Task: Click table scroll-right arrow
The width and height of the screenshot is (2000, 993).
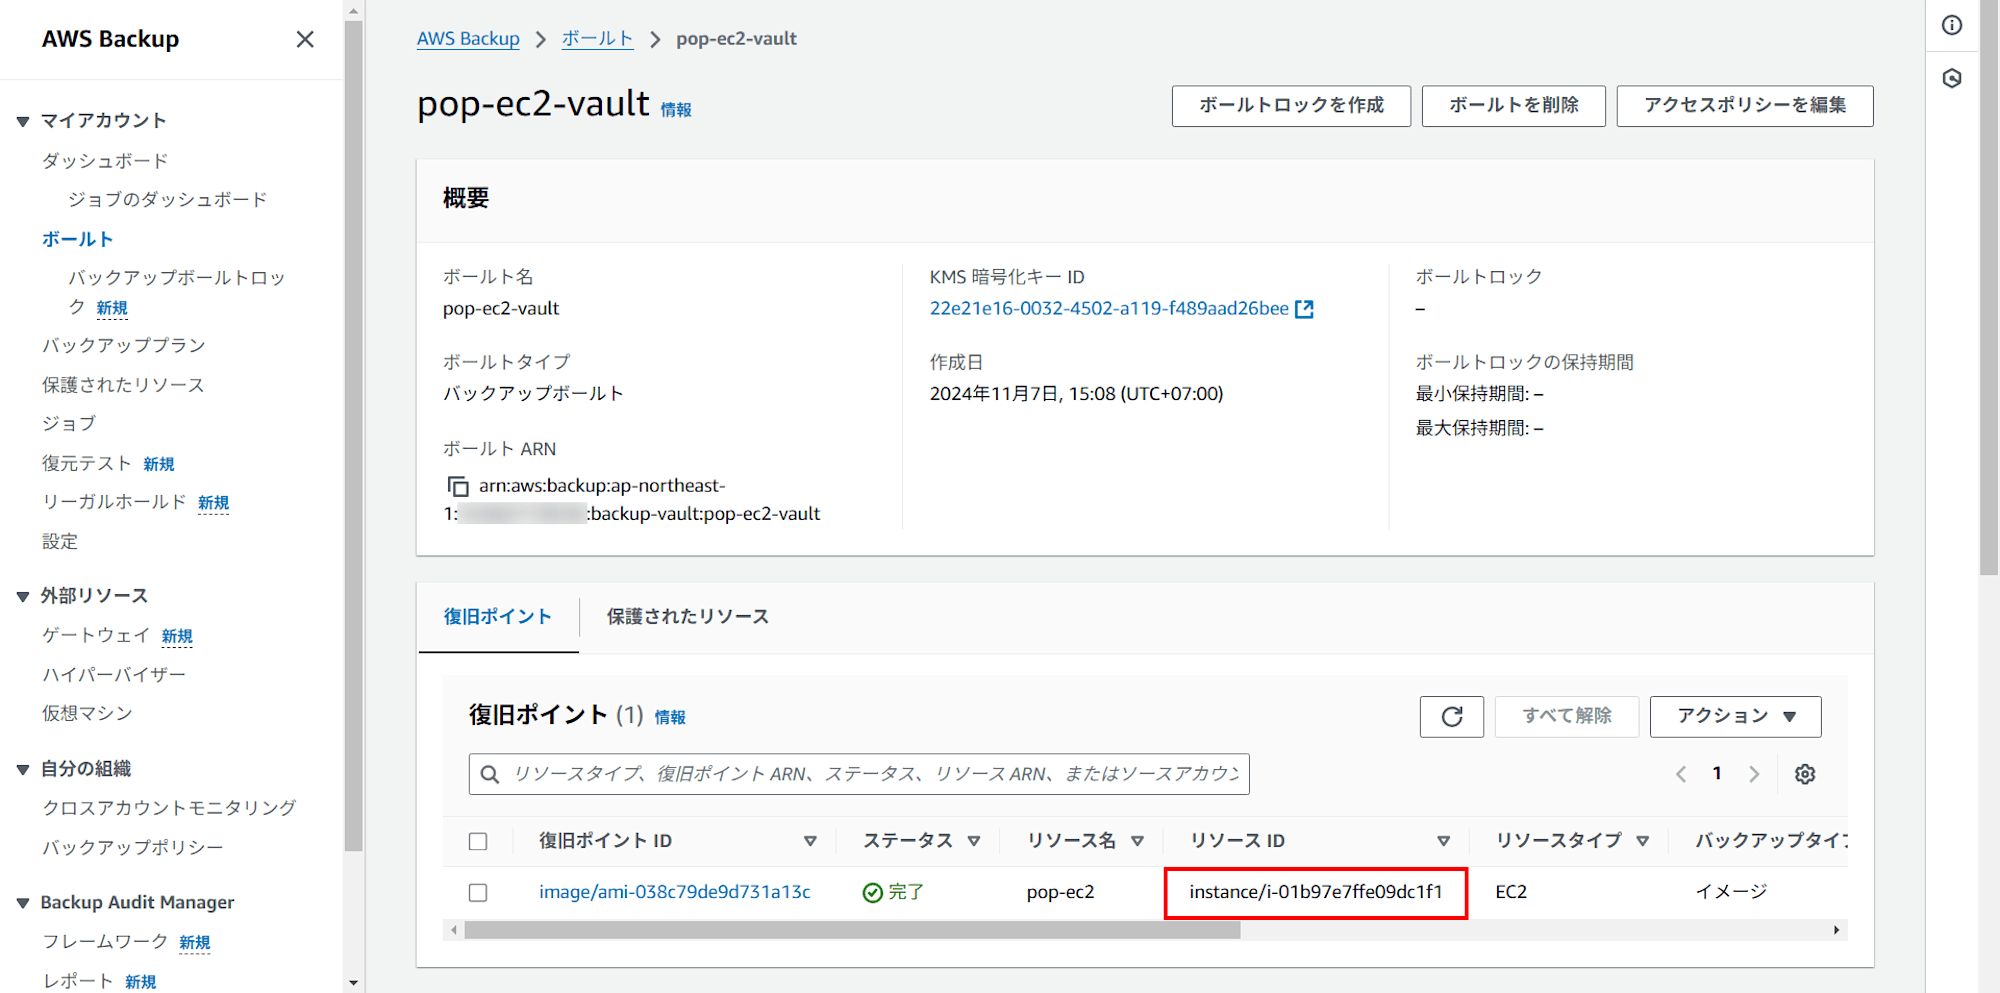Action: tap(1836, 930)
